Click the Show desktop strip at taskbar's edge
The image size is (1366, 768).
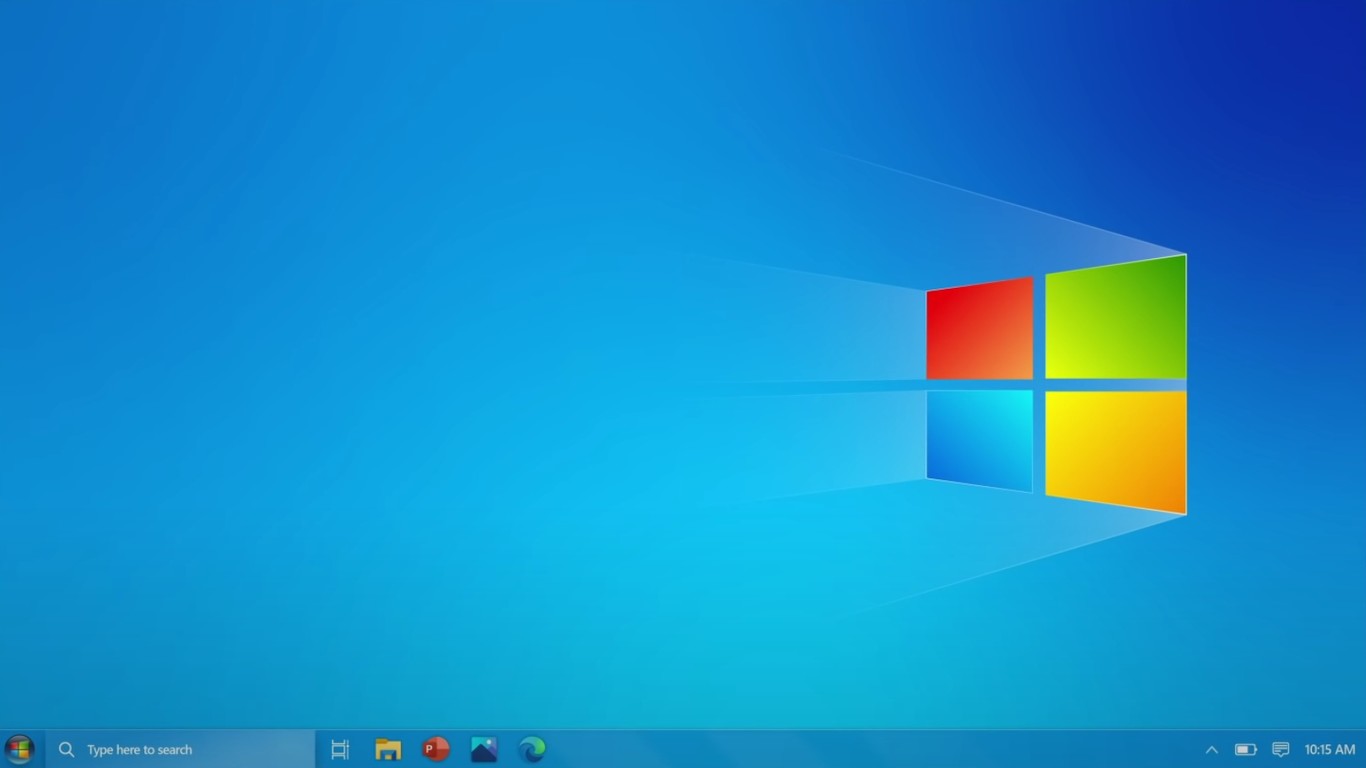click(1364, 749)
